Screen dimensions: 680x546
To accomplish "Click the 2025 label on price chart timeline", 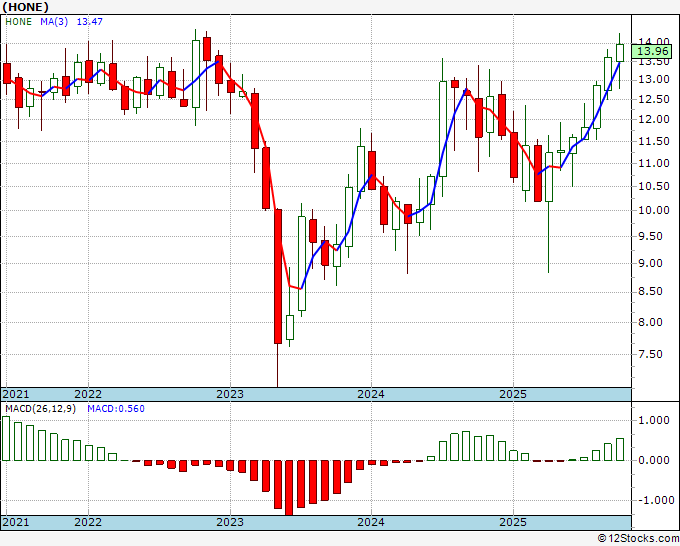I will pos(513,394).
